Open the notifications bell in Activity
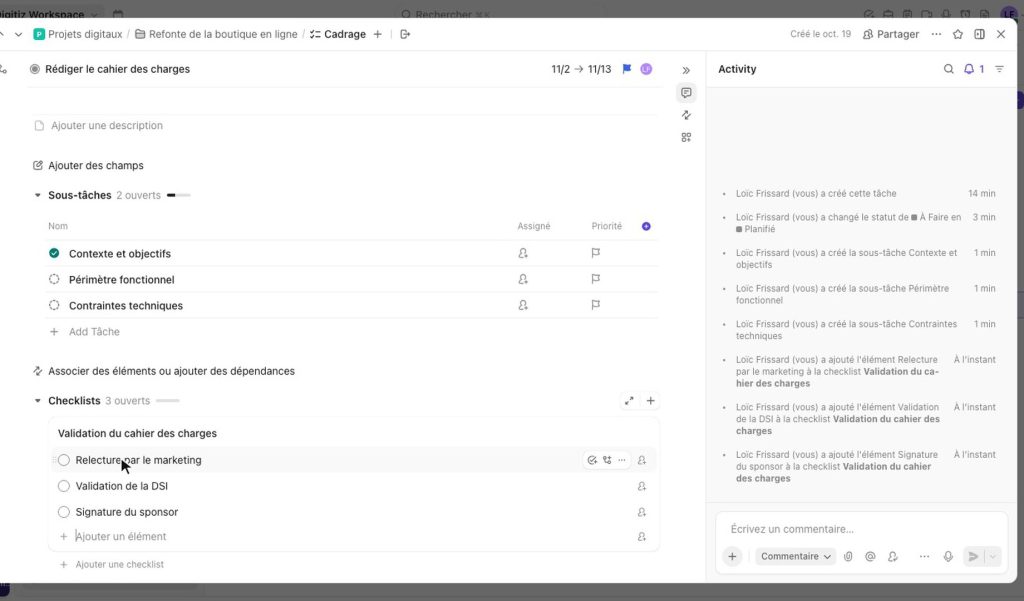Image resolution: width=1024 pixels, height=601 pixels. pyautogui.click(x=968, y=69)
